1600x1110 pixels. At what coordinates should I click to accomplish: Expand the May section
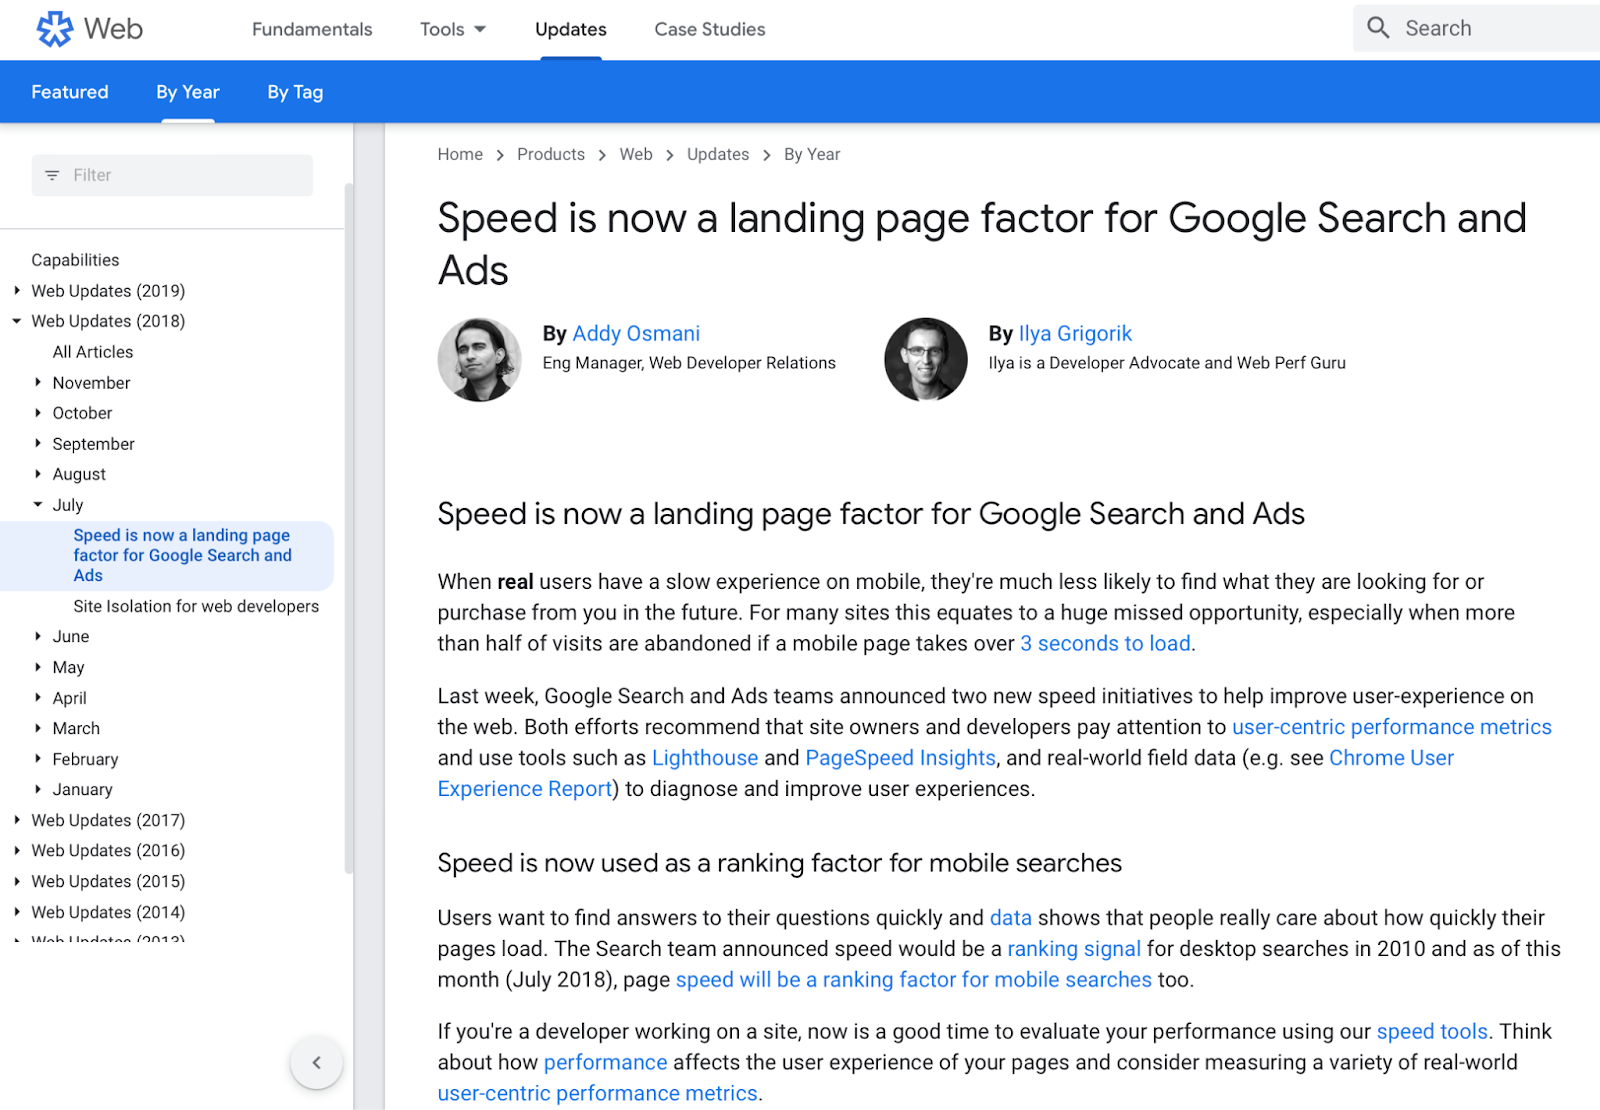tap(38, 667)
